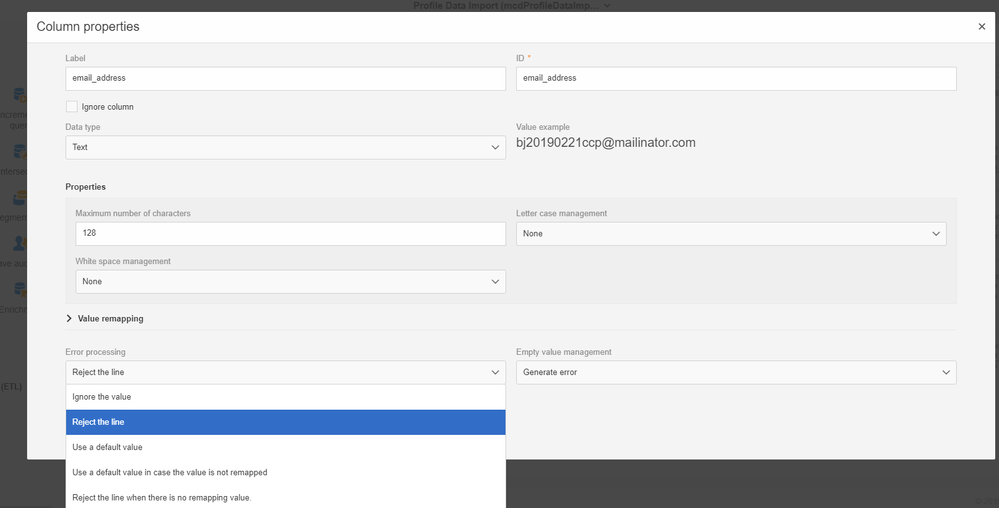Select reject line when no remapping value
Screen dimensions: 999x508
point(285,497)
